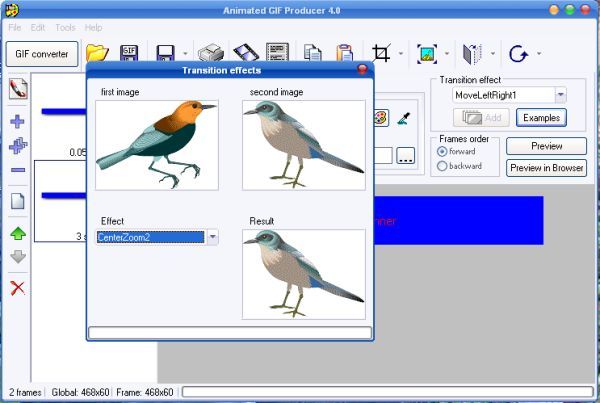Click the blank page new-frame icon
The image size is (600, 403).
tap(18, 201)
